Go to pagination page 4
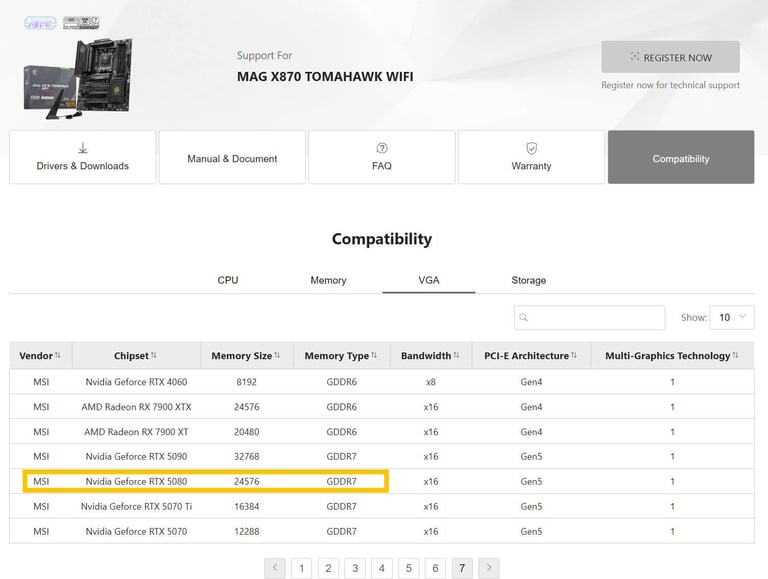768x579 pixels. [382, 568]
